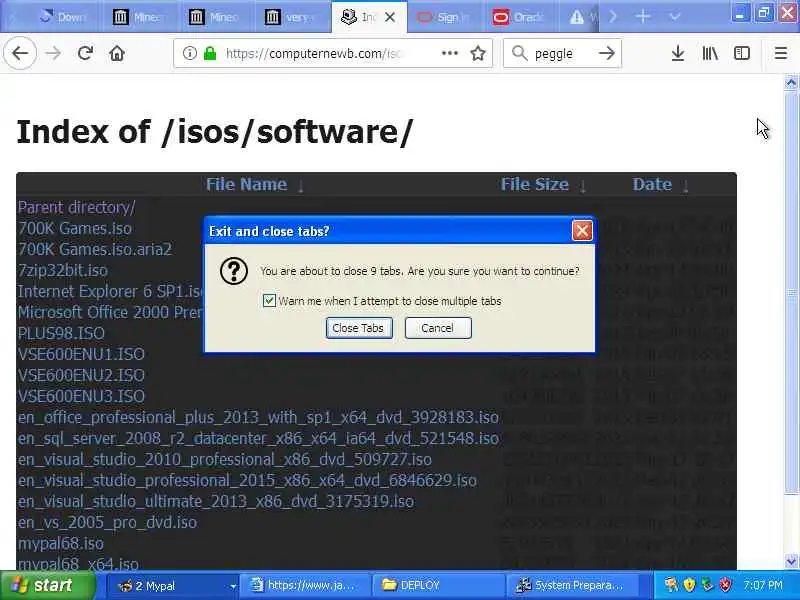Open mypal68.iso link
Image resolution: width=800 pixels, height=600 pixels.
(x=60, y=543)
